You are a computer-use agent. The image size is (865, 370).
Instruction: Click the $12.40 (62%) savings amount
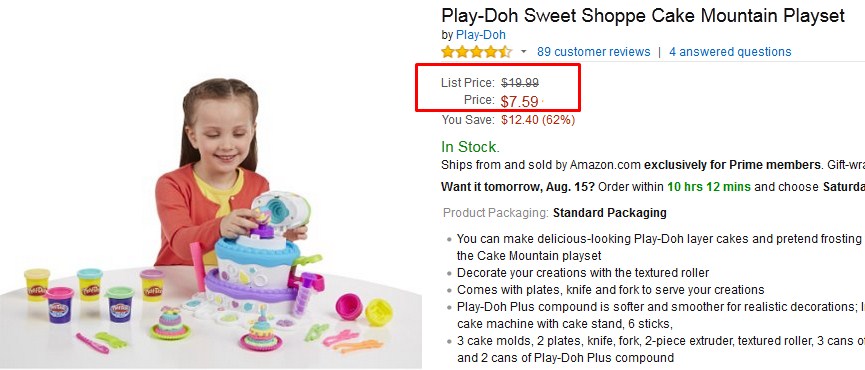pyautogui.click(x=538, y=120)
